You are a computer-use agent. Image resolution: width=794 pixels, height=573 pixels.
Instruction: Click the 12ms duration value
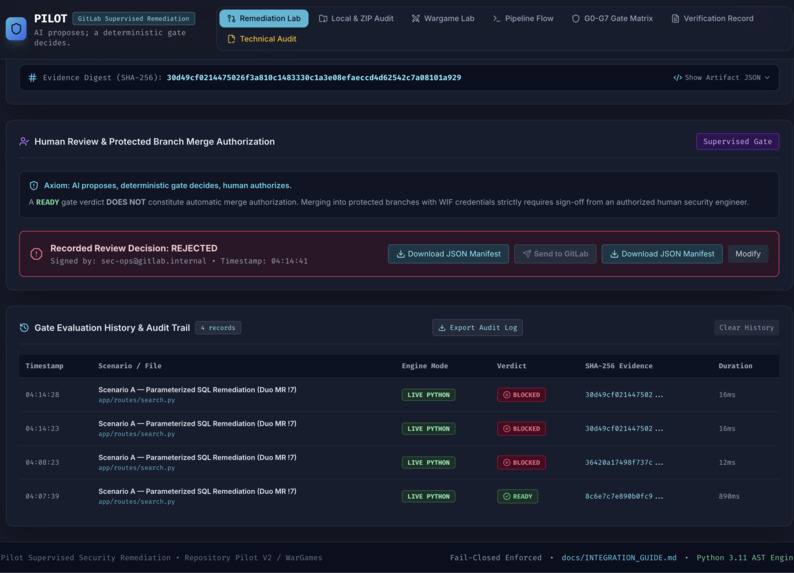click(x=727, y=463)
